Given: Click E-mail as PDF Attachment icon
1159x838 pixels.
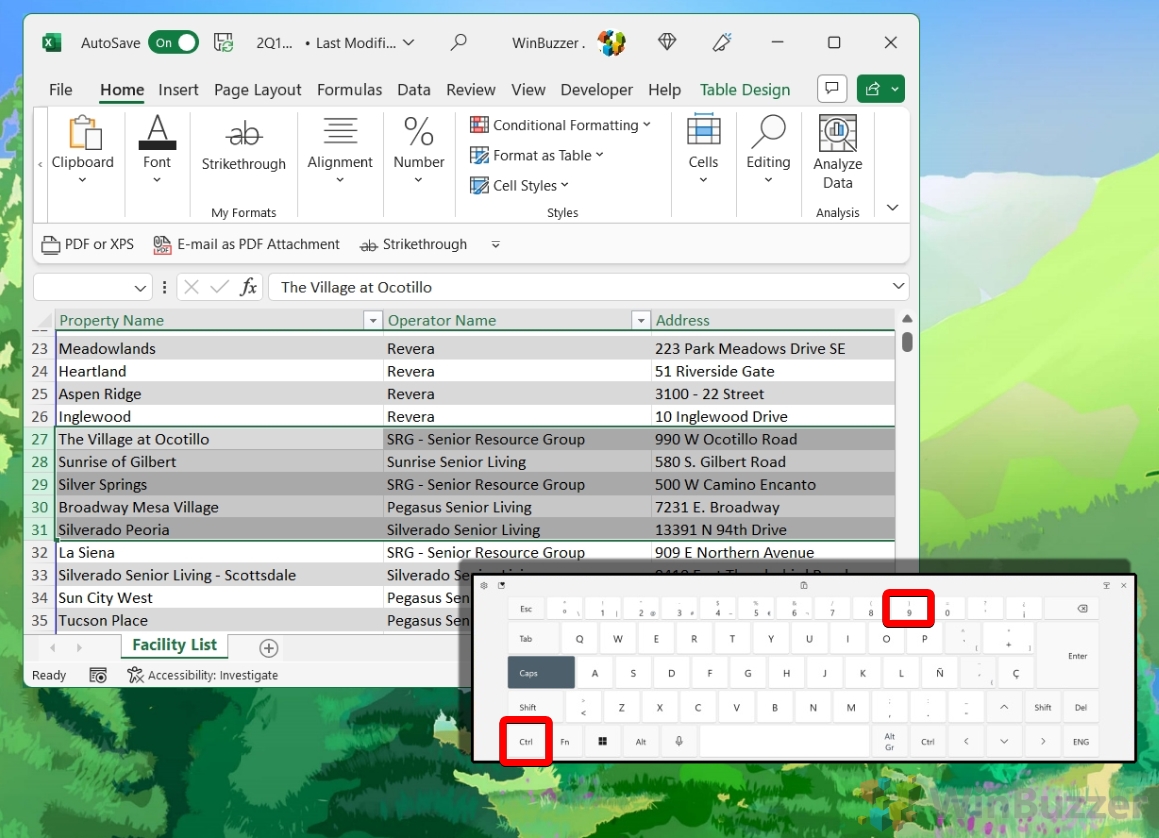Looking at the screenshot, I should (x=162, y=245).
